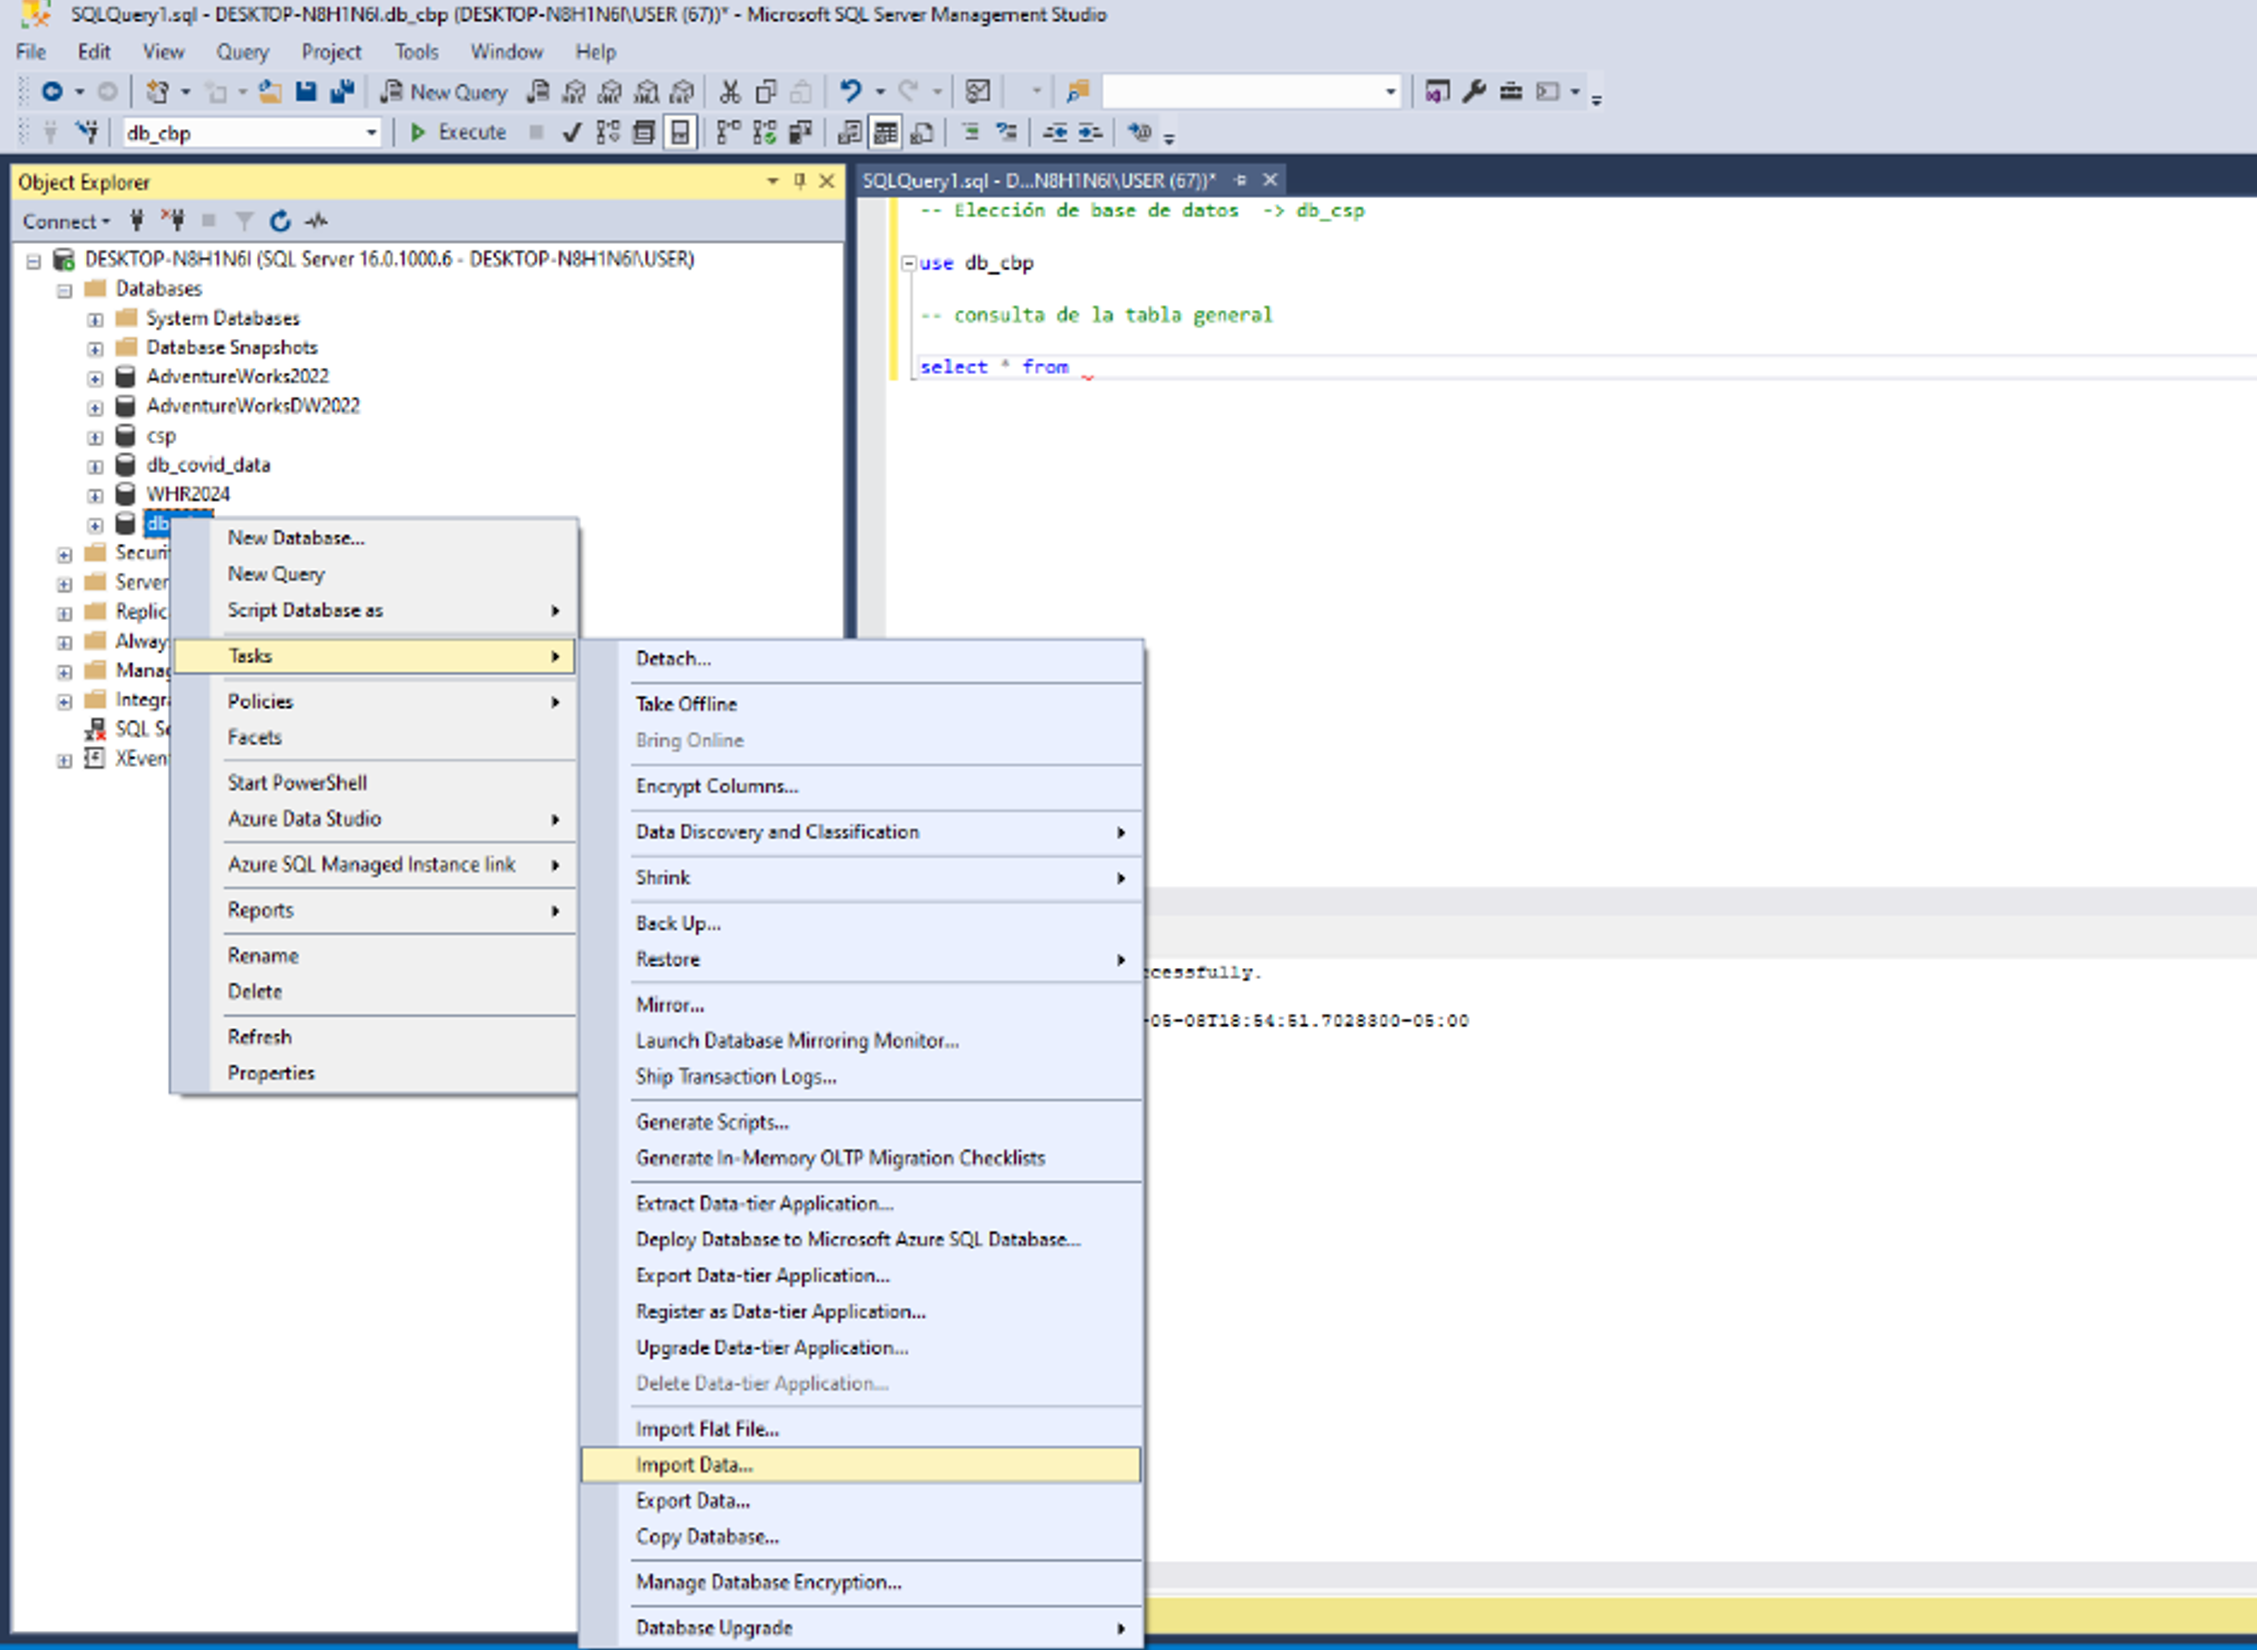Open the Tools menu
The width and height of the screenshot is (2257, 1650).
(416, 52)
